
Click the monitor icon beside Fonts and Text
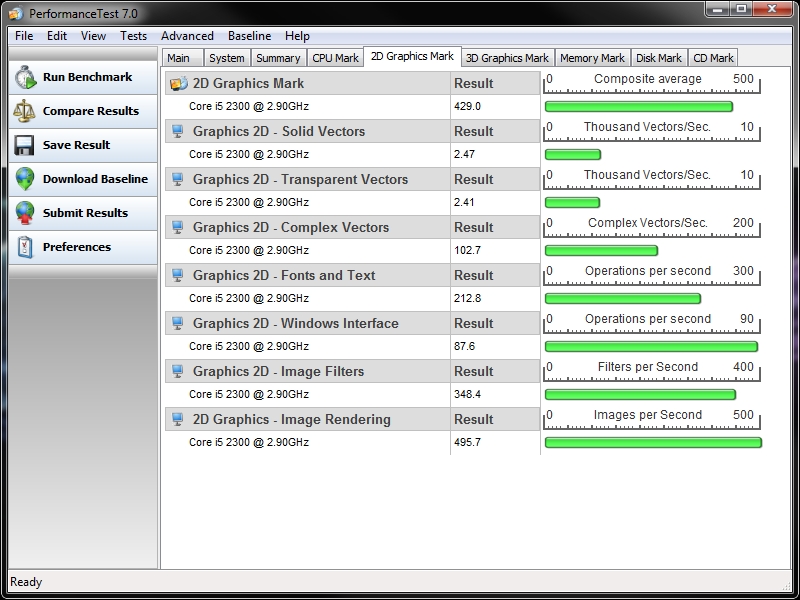pos(178,275)
